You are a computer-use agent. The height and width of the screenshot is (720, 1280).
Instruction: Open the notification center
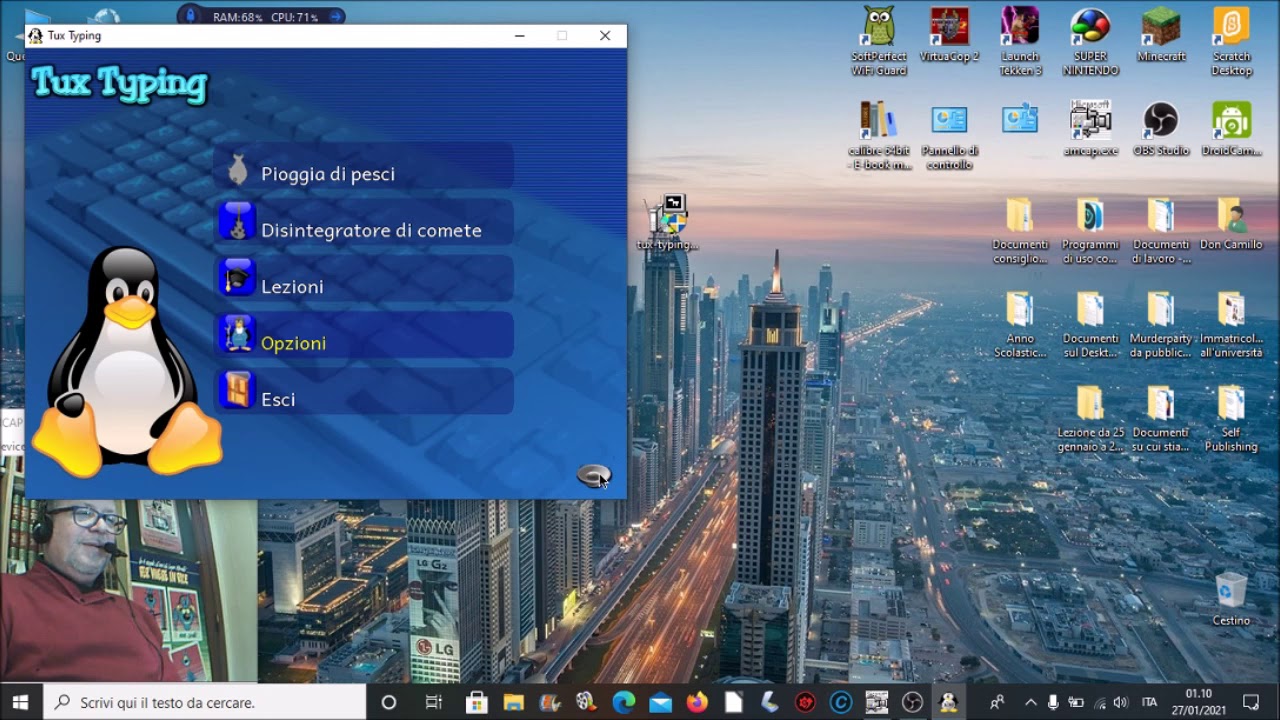[1251, 702]
